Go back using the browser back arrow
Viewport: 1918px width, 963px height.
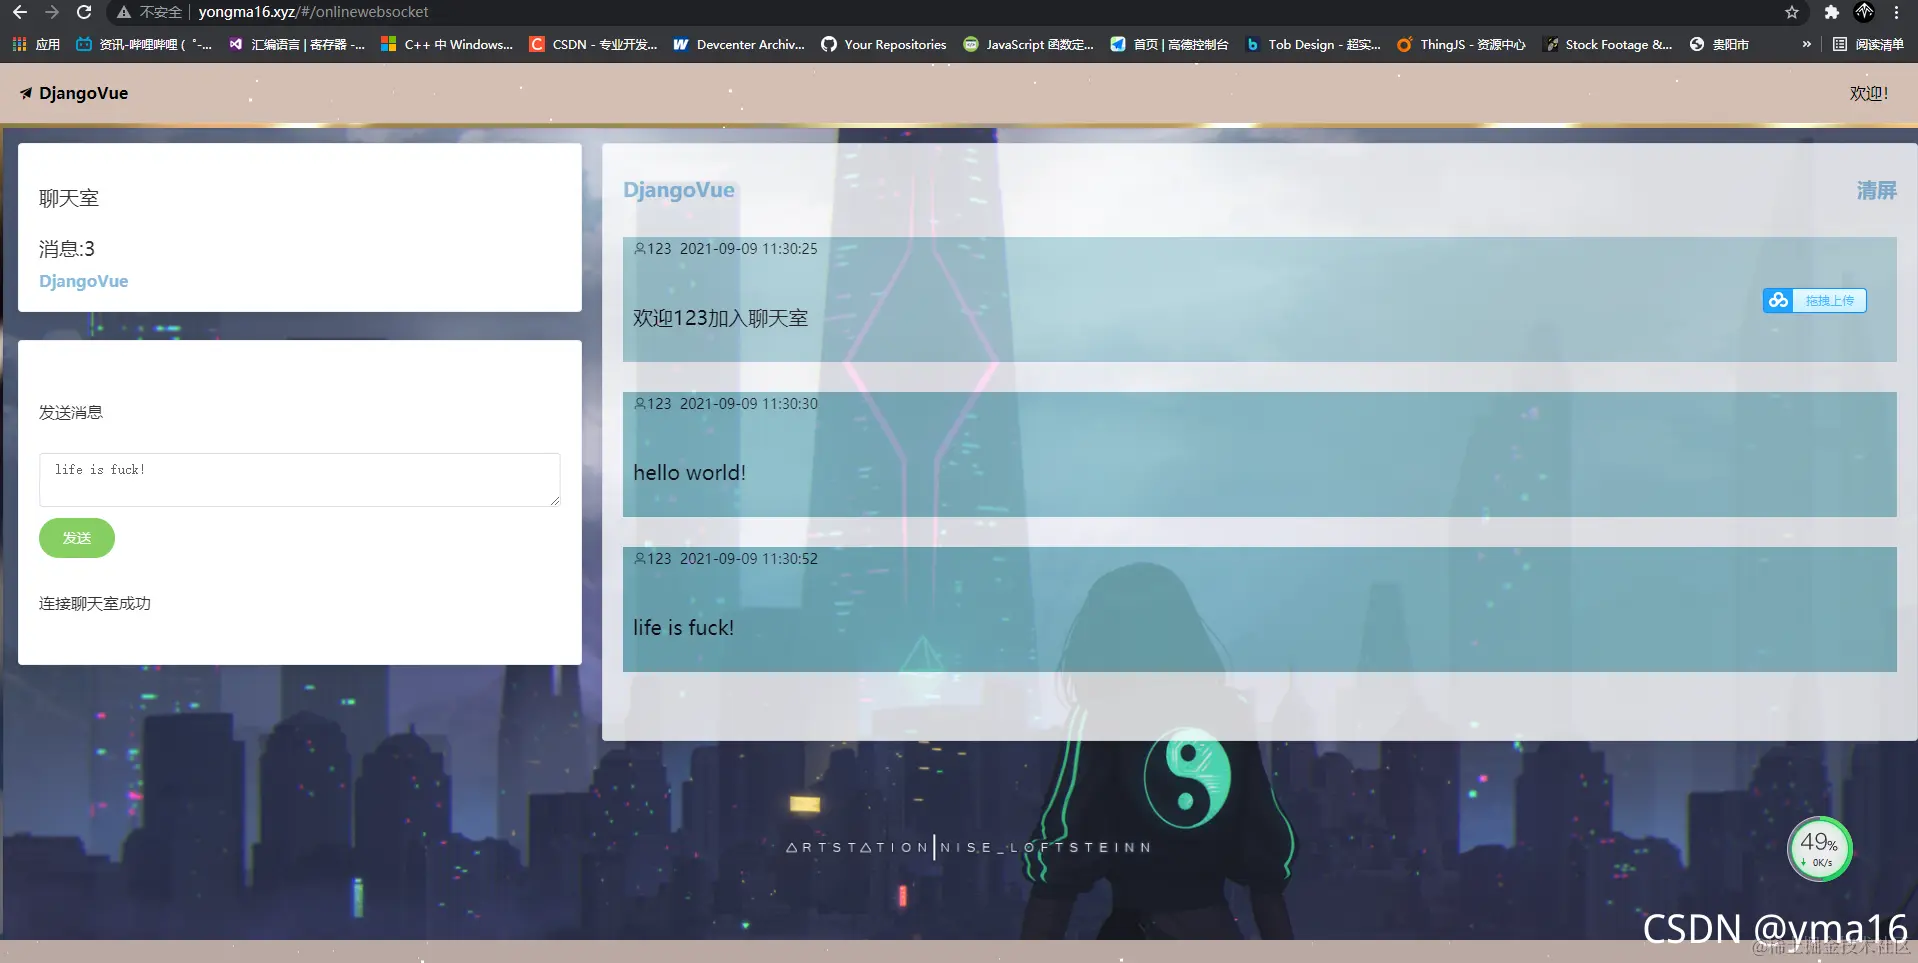[19, 12]
